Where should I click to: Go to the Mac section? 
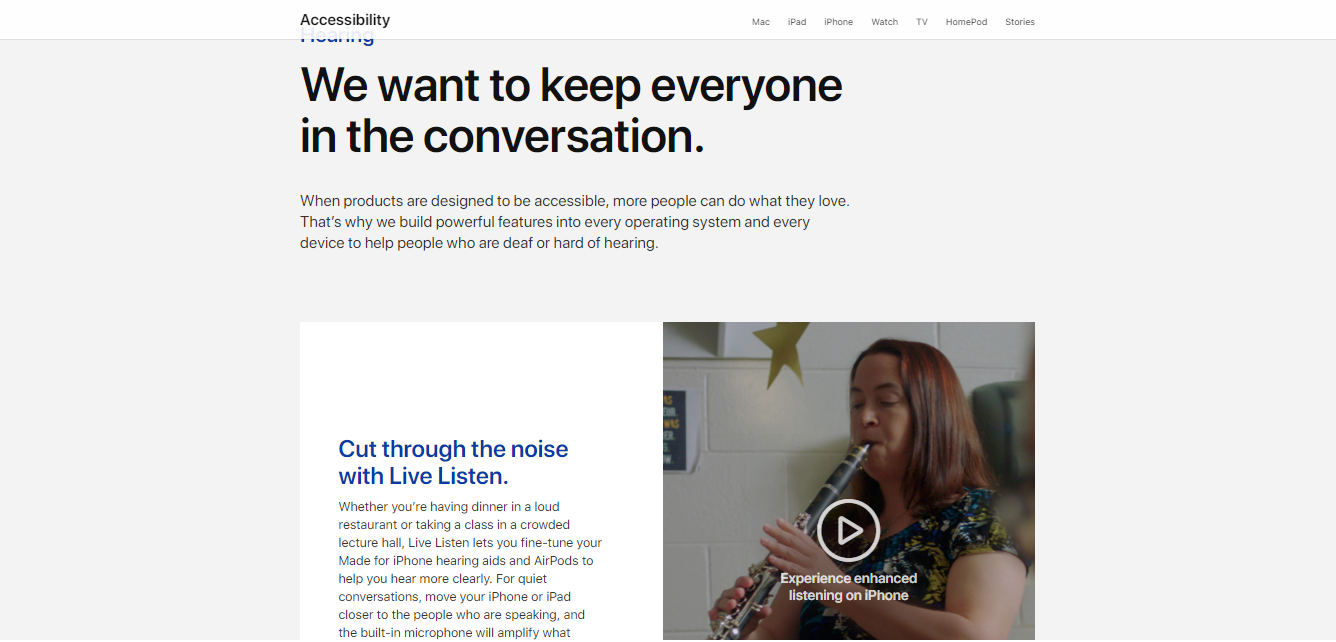[761, 22]
